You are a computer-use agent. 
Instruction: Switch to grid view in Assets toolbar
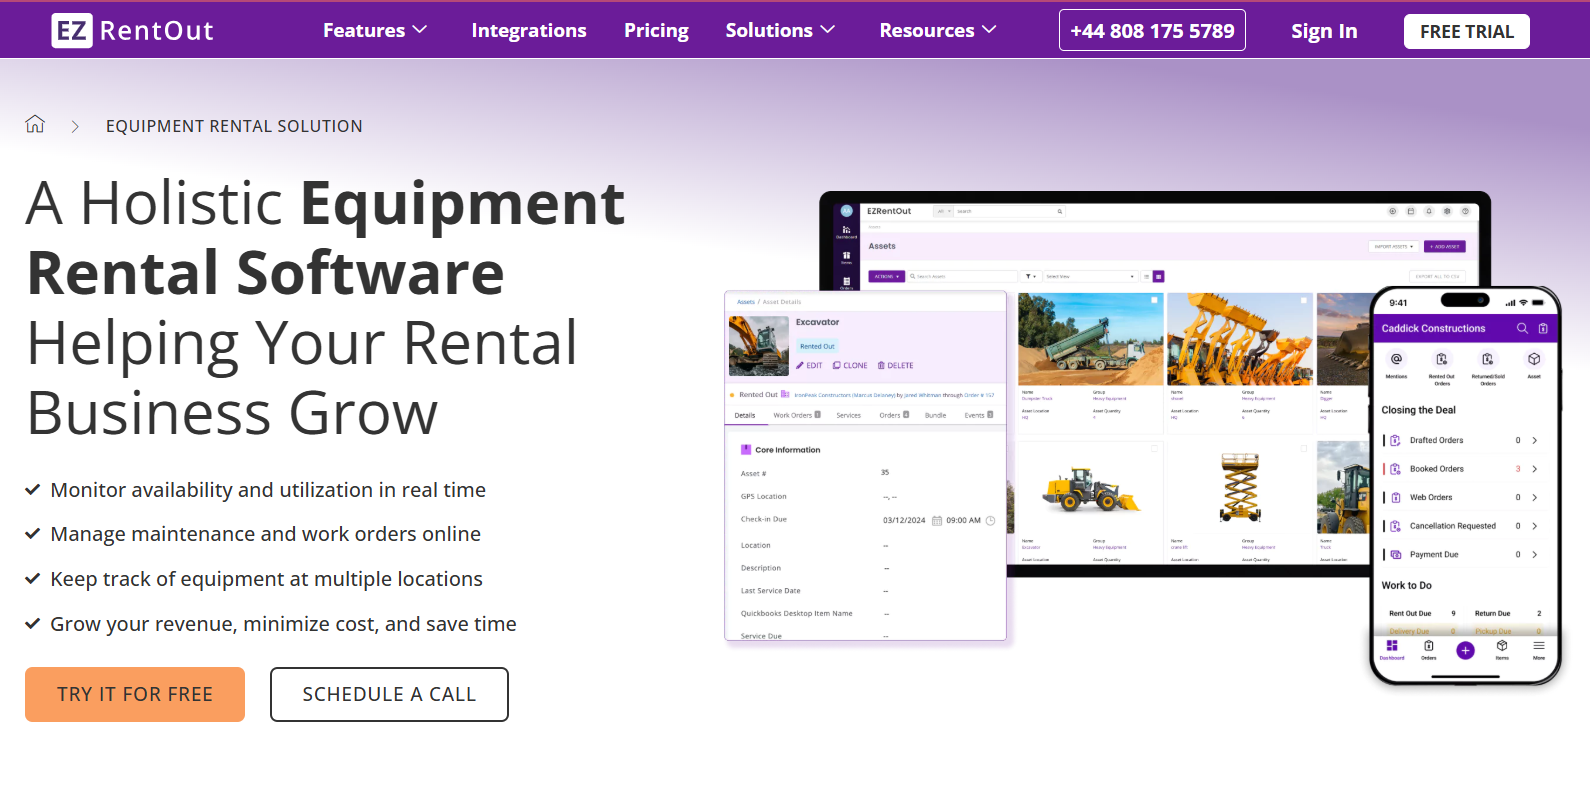coord(1159,276)
